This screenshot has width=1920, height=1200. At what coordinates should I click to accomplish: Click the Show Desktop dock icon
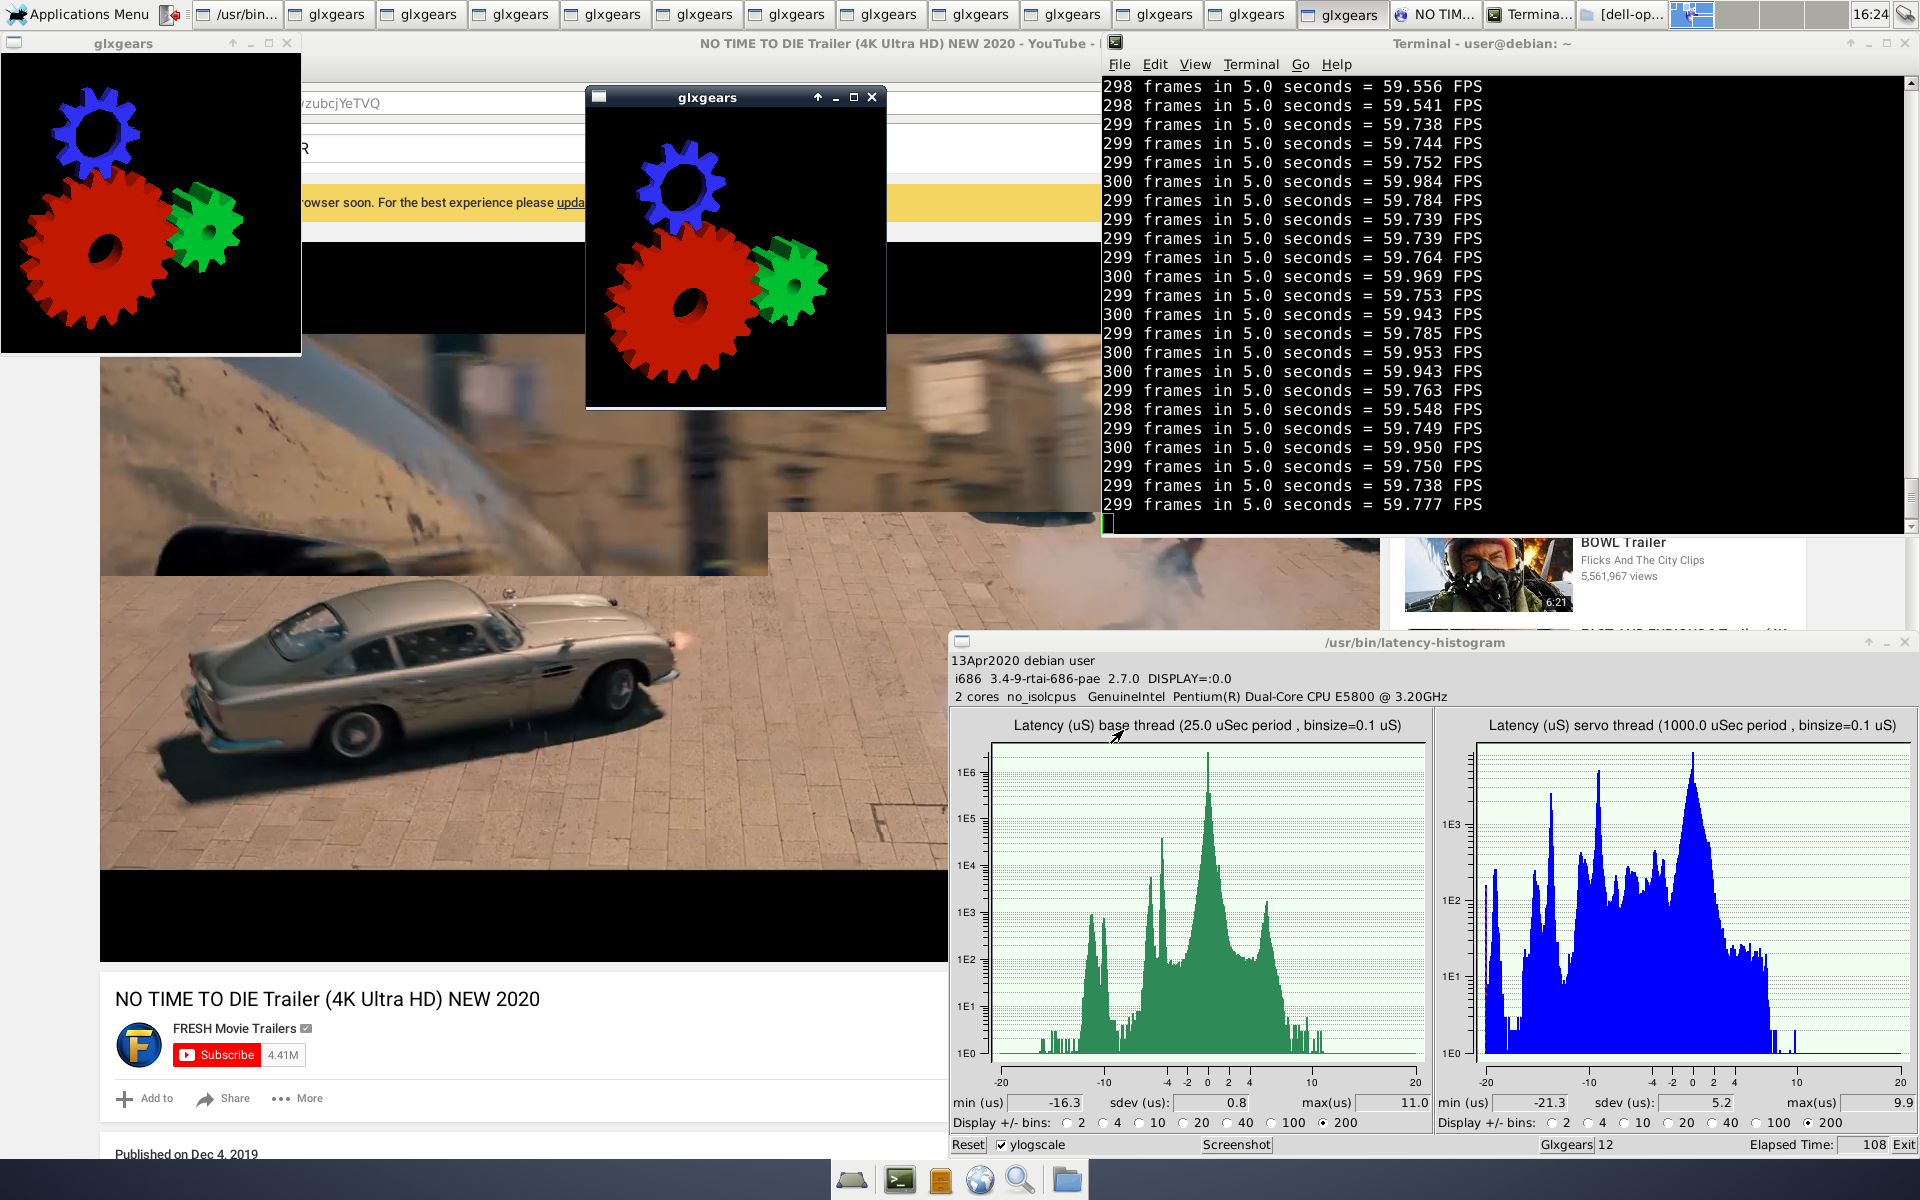pyautogui.click(x=852, y=1180)
